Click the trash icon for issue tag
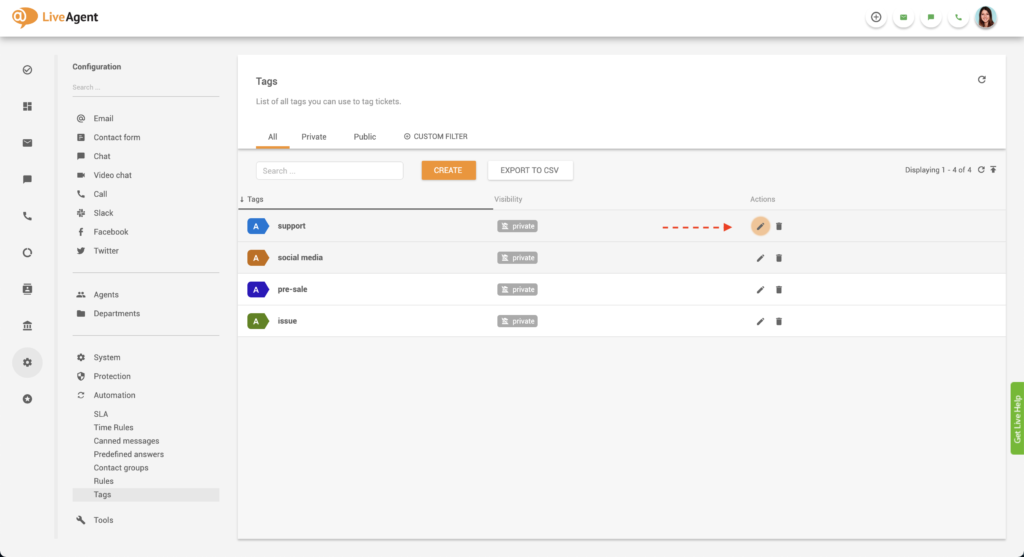Screen dimensions: 1024x557 coord(779,321)
